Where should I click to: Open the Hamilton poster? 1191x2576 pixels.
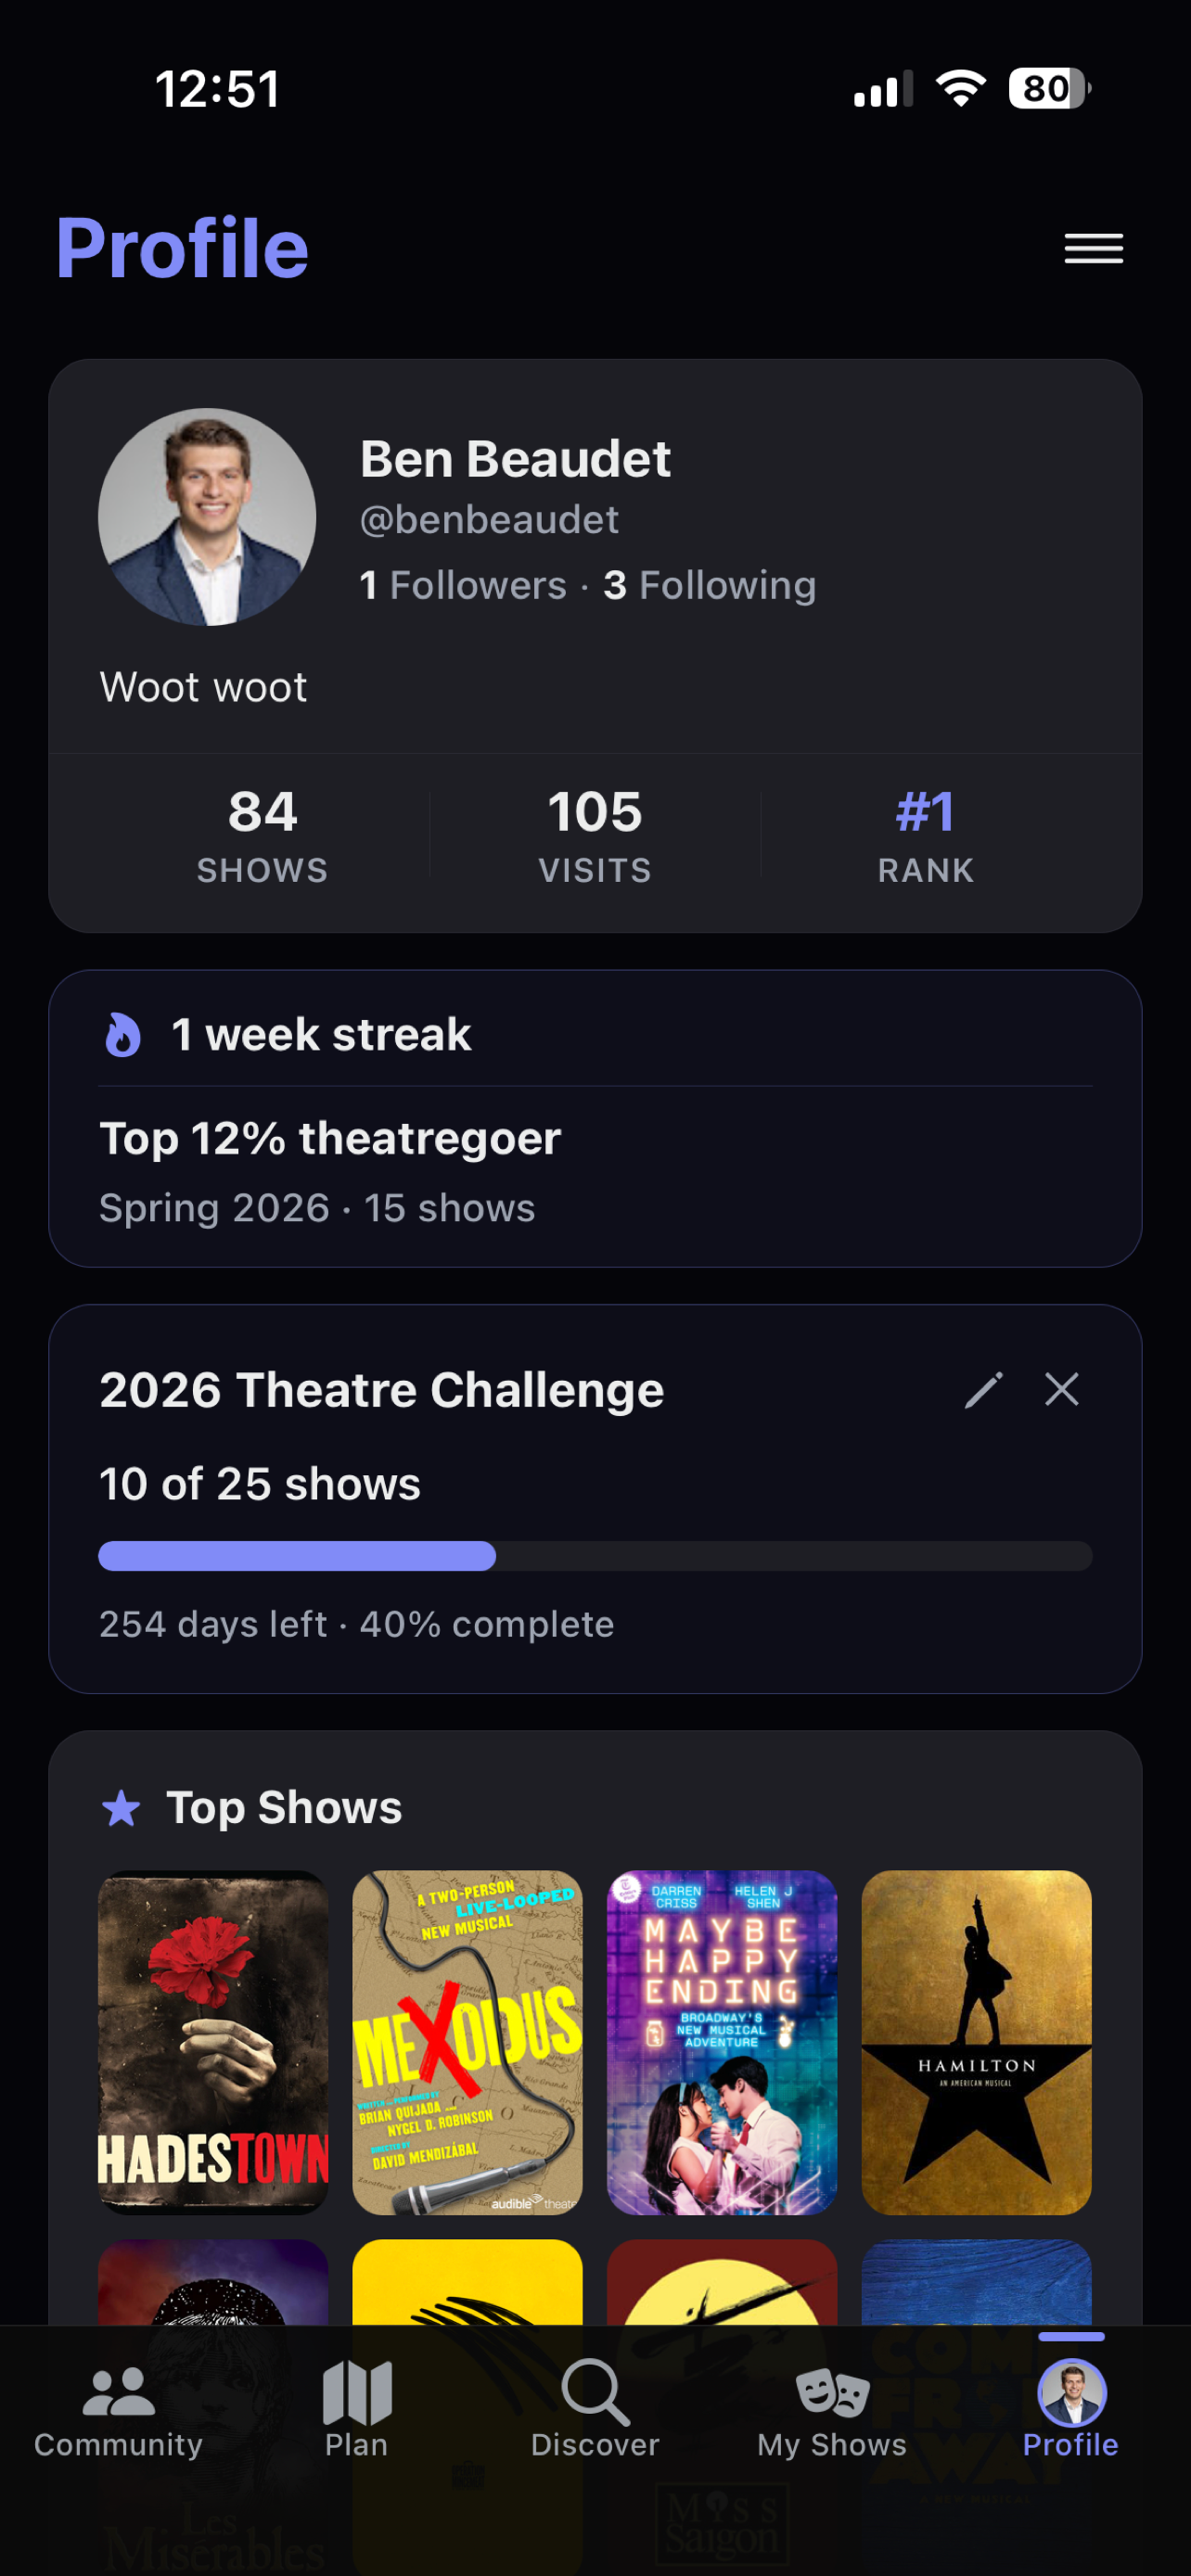[x=976, y=2042]
